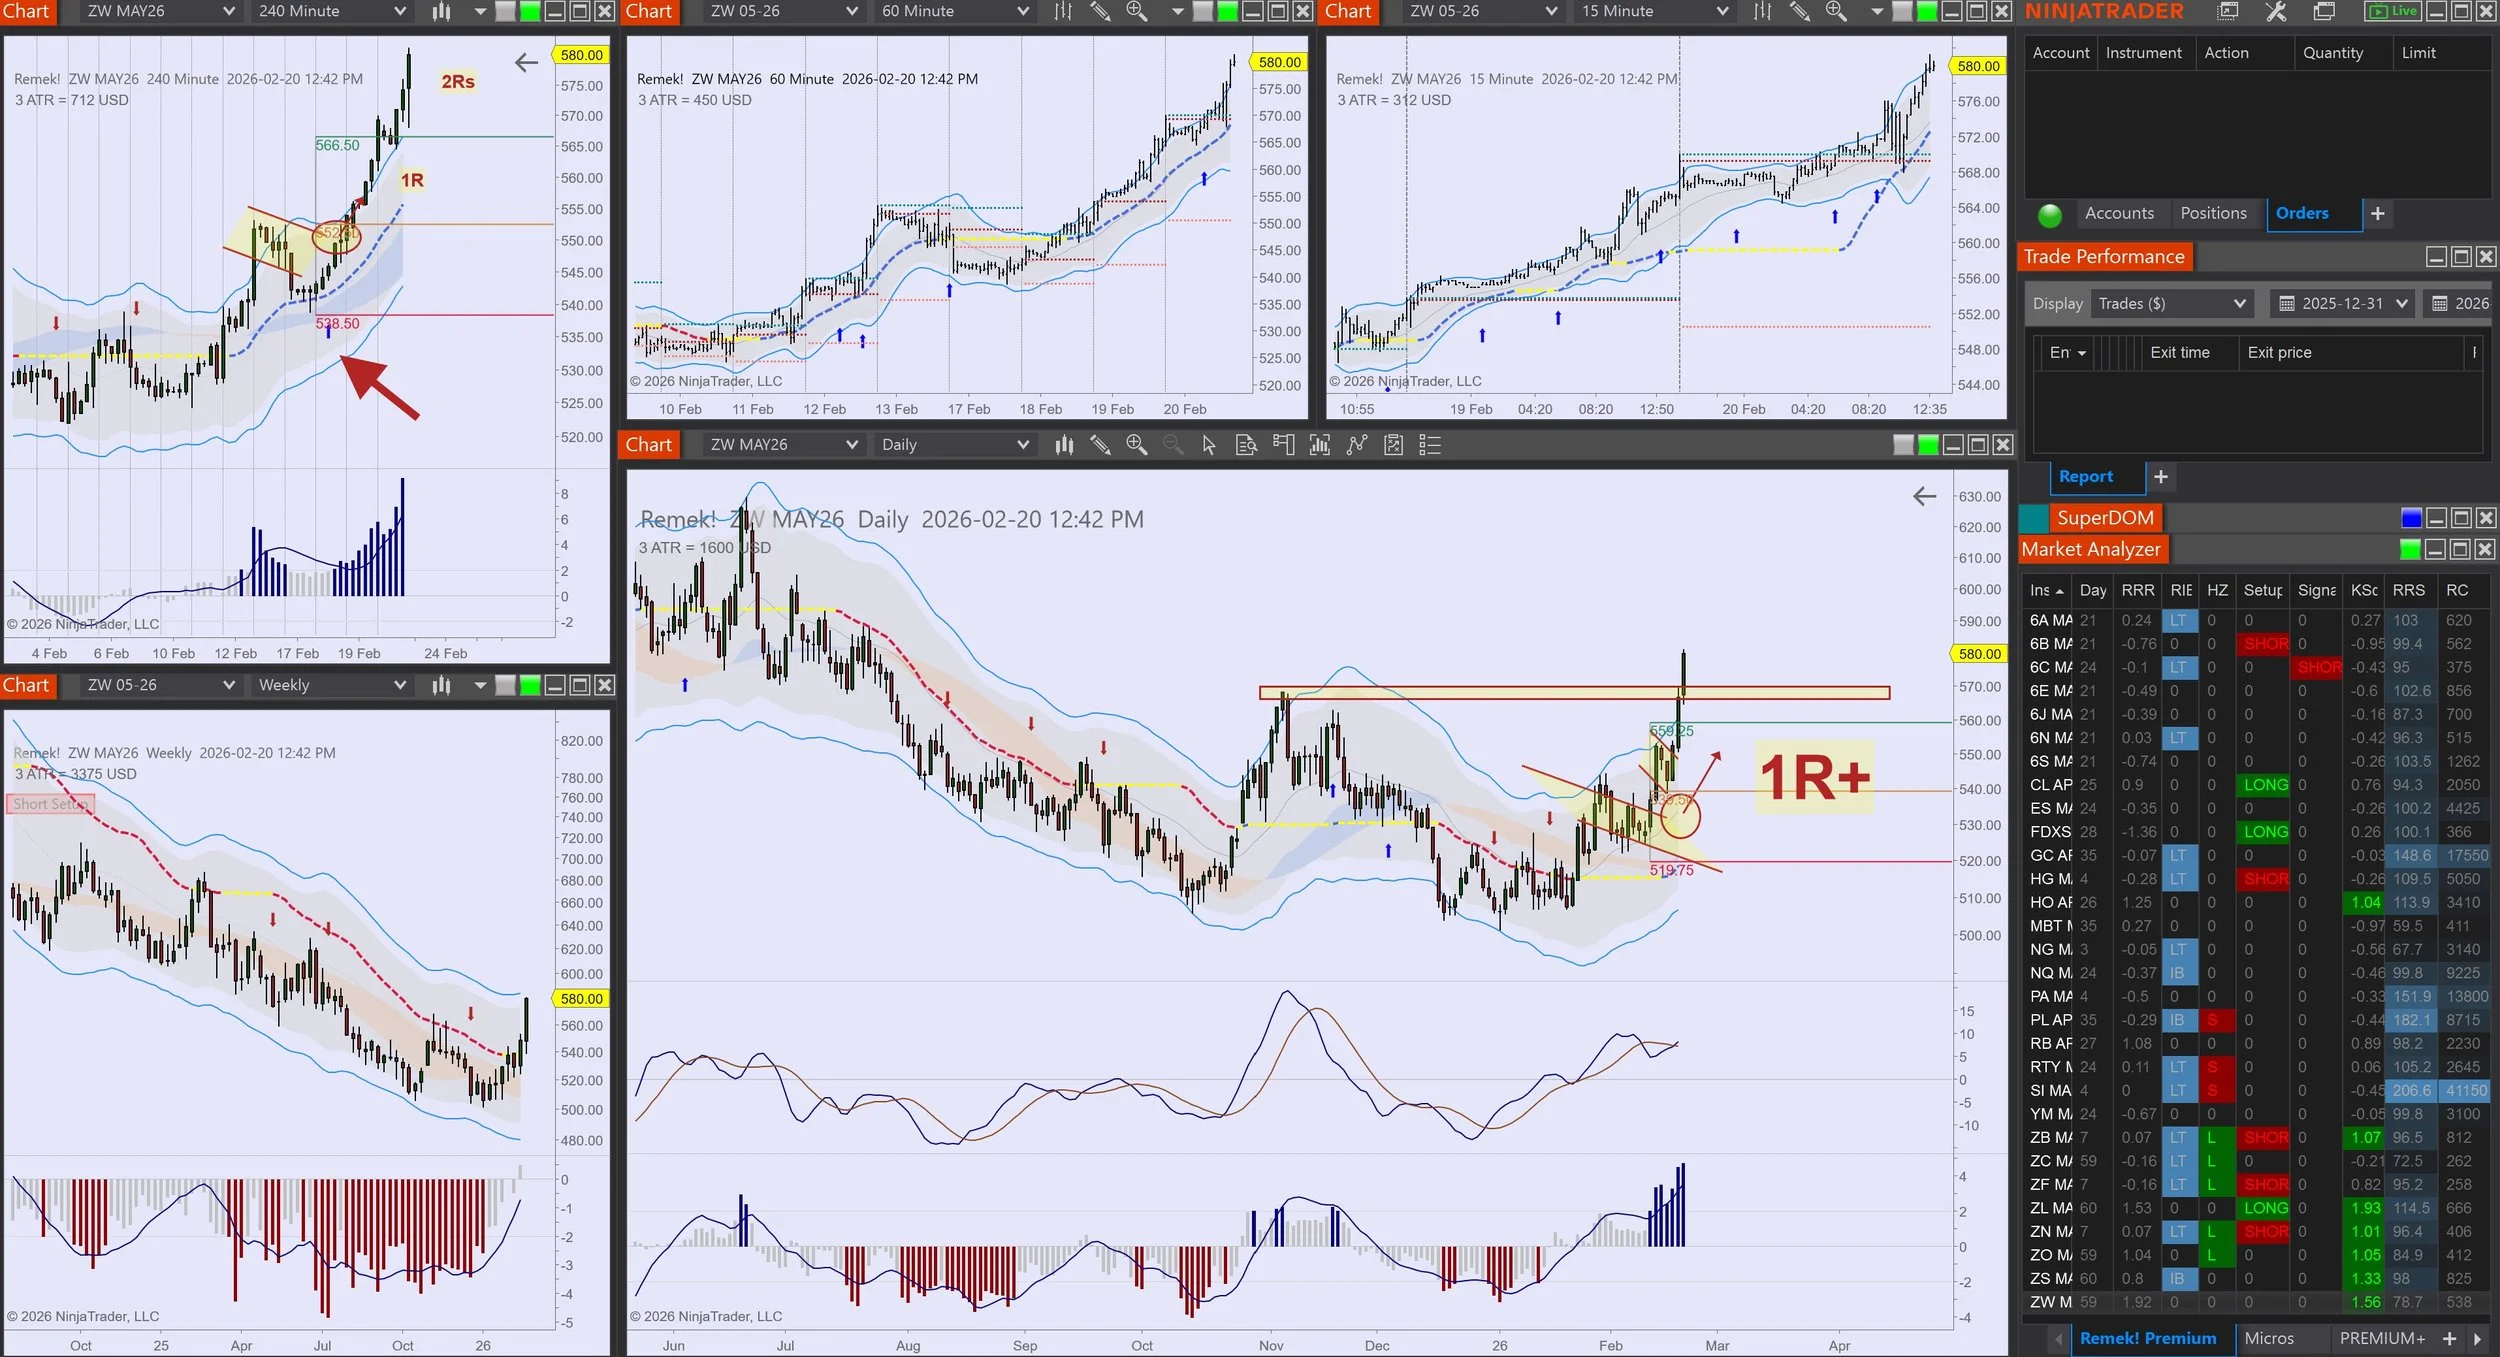Open Chart Trader icon in Daily chart toolbar
Screen dimensions: 2500x1357
tap(1283, 445)
